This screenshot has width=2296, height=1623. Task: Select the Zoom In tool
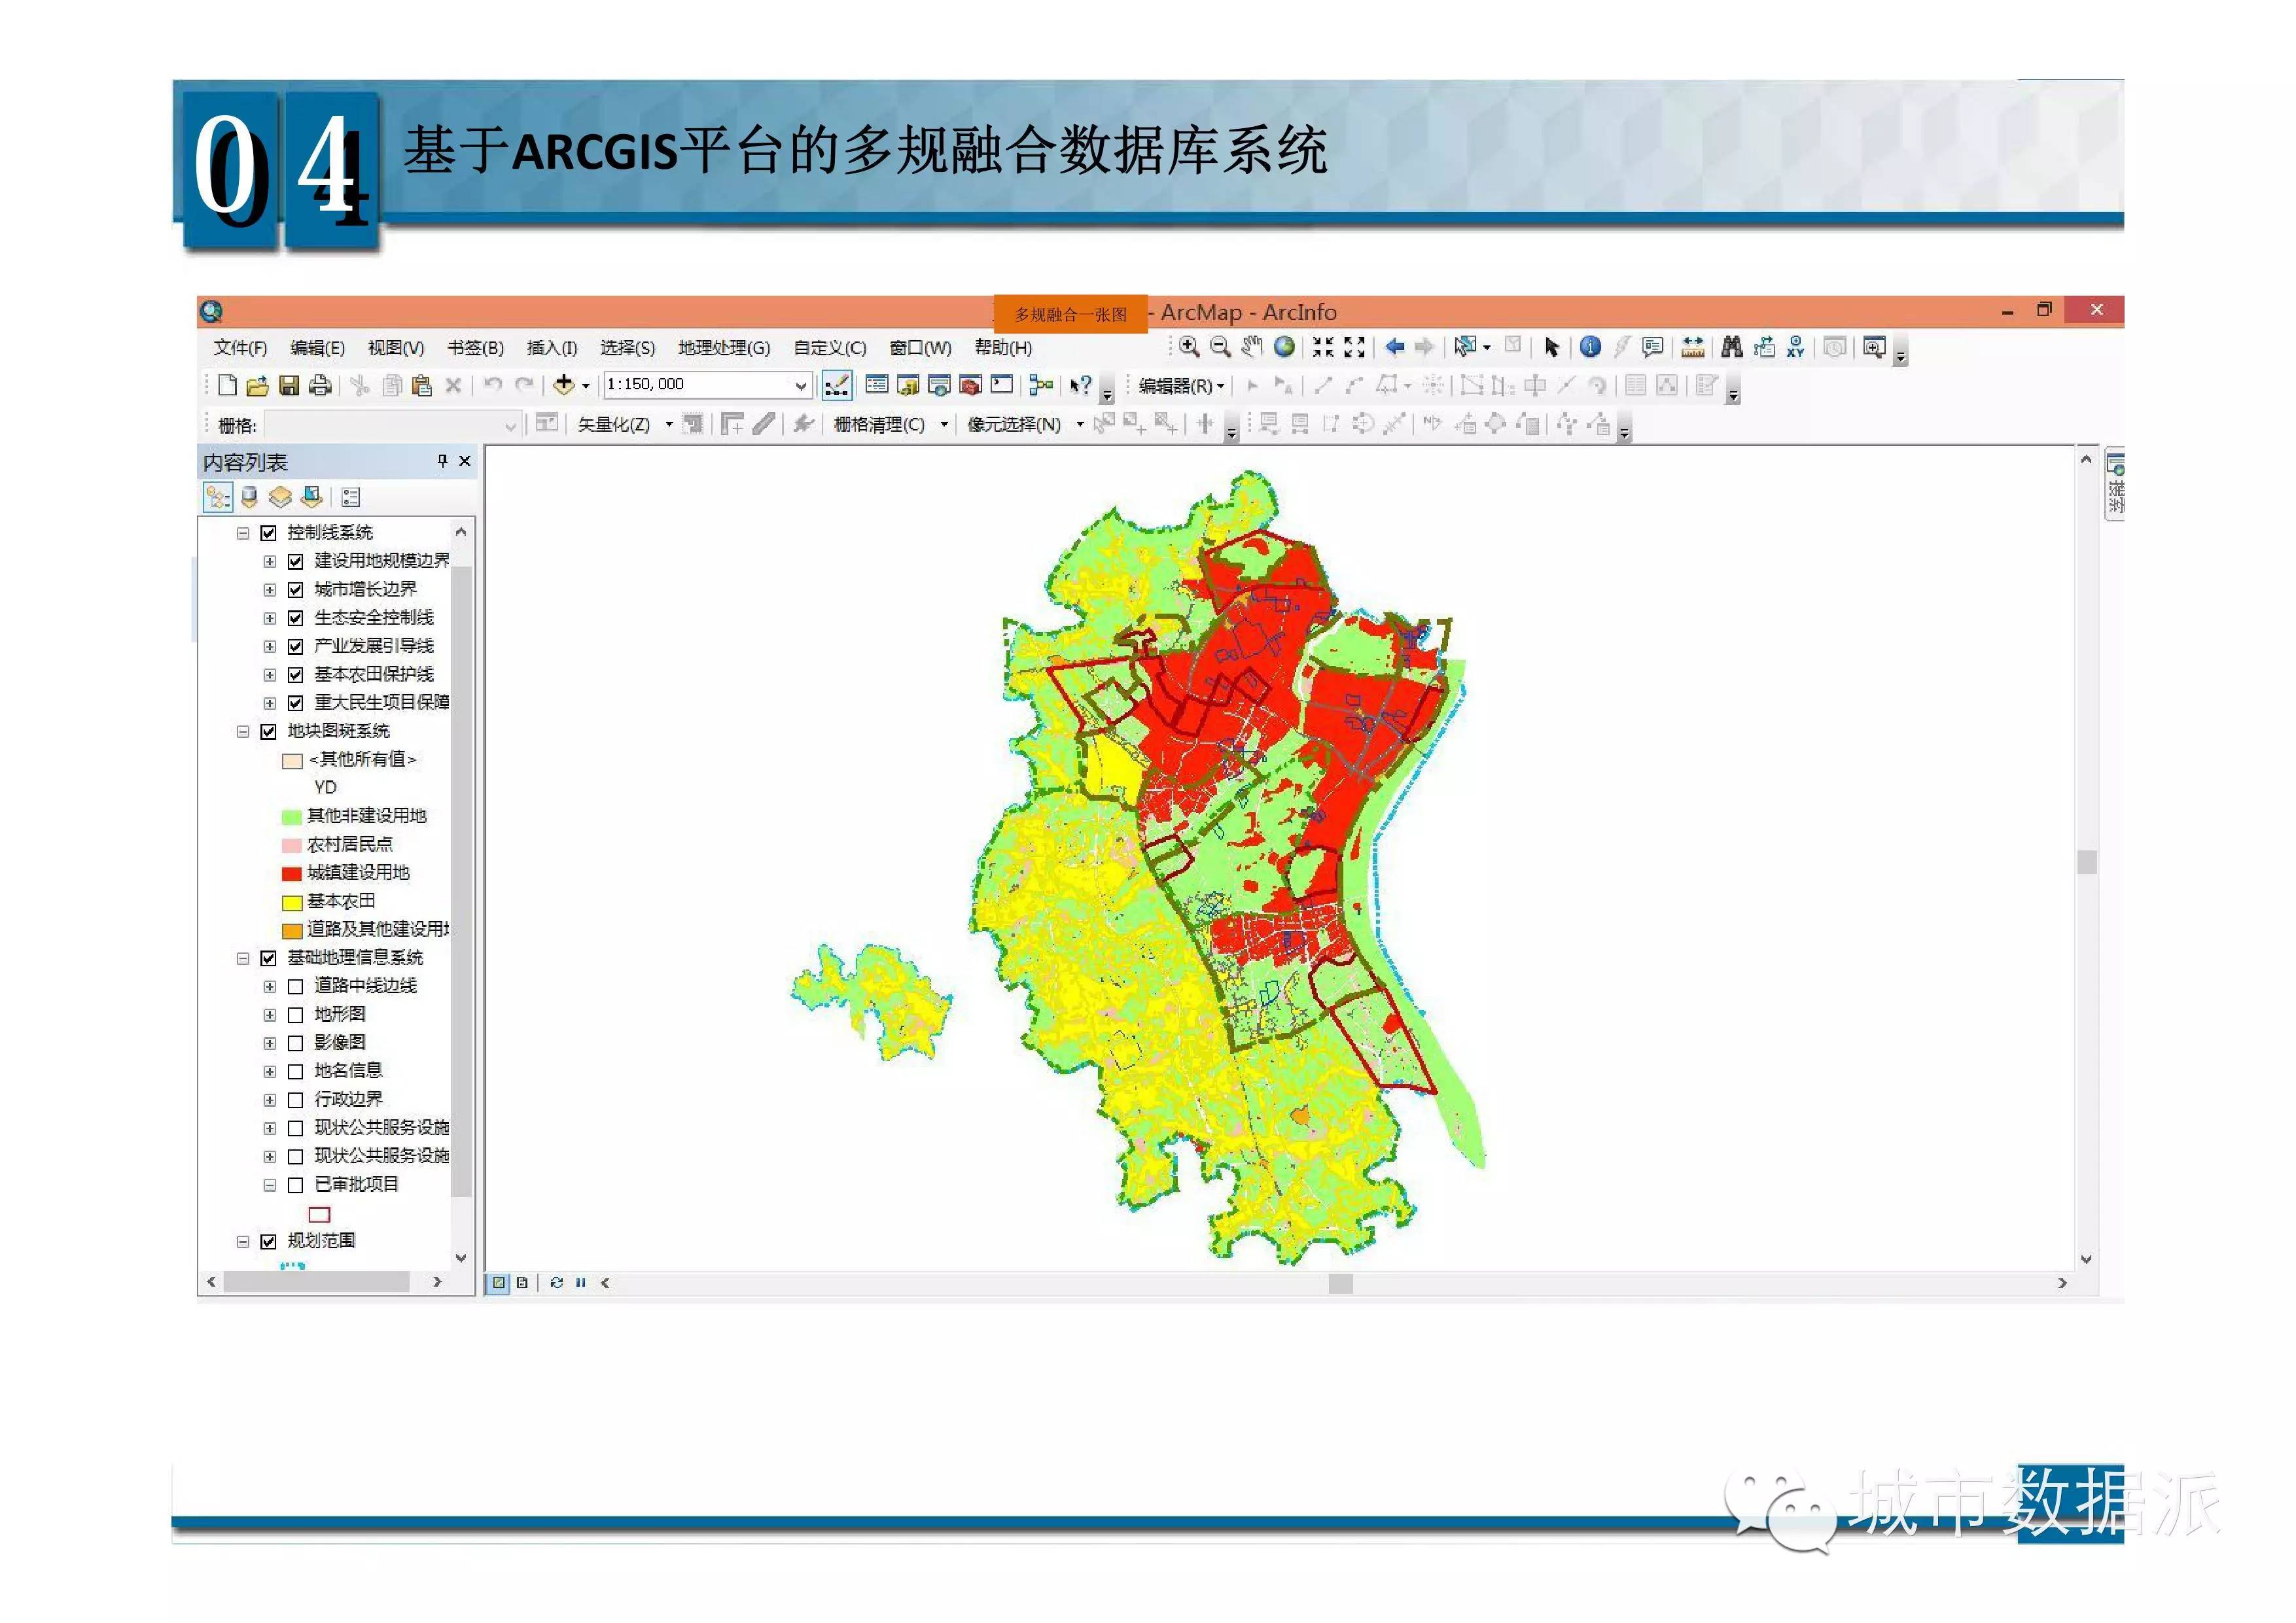tap(1189, 347)
